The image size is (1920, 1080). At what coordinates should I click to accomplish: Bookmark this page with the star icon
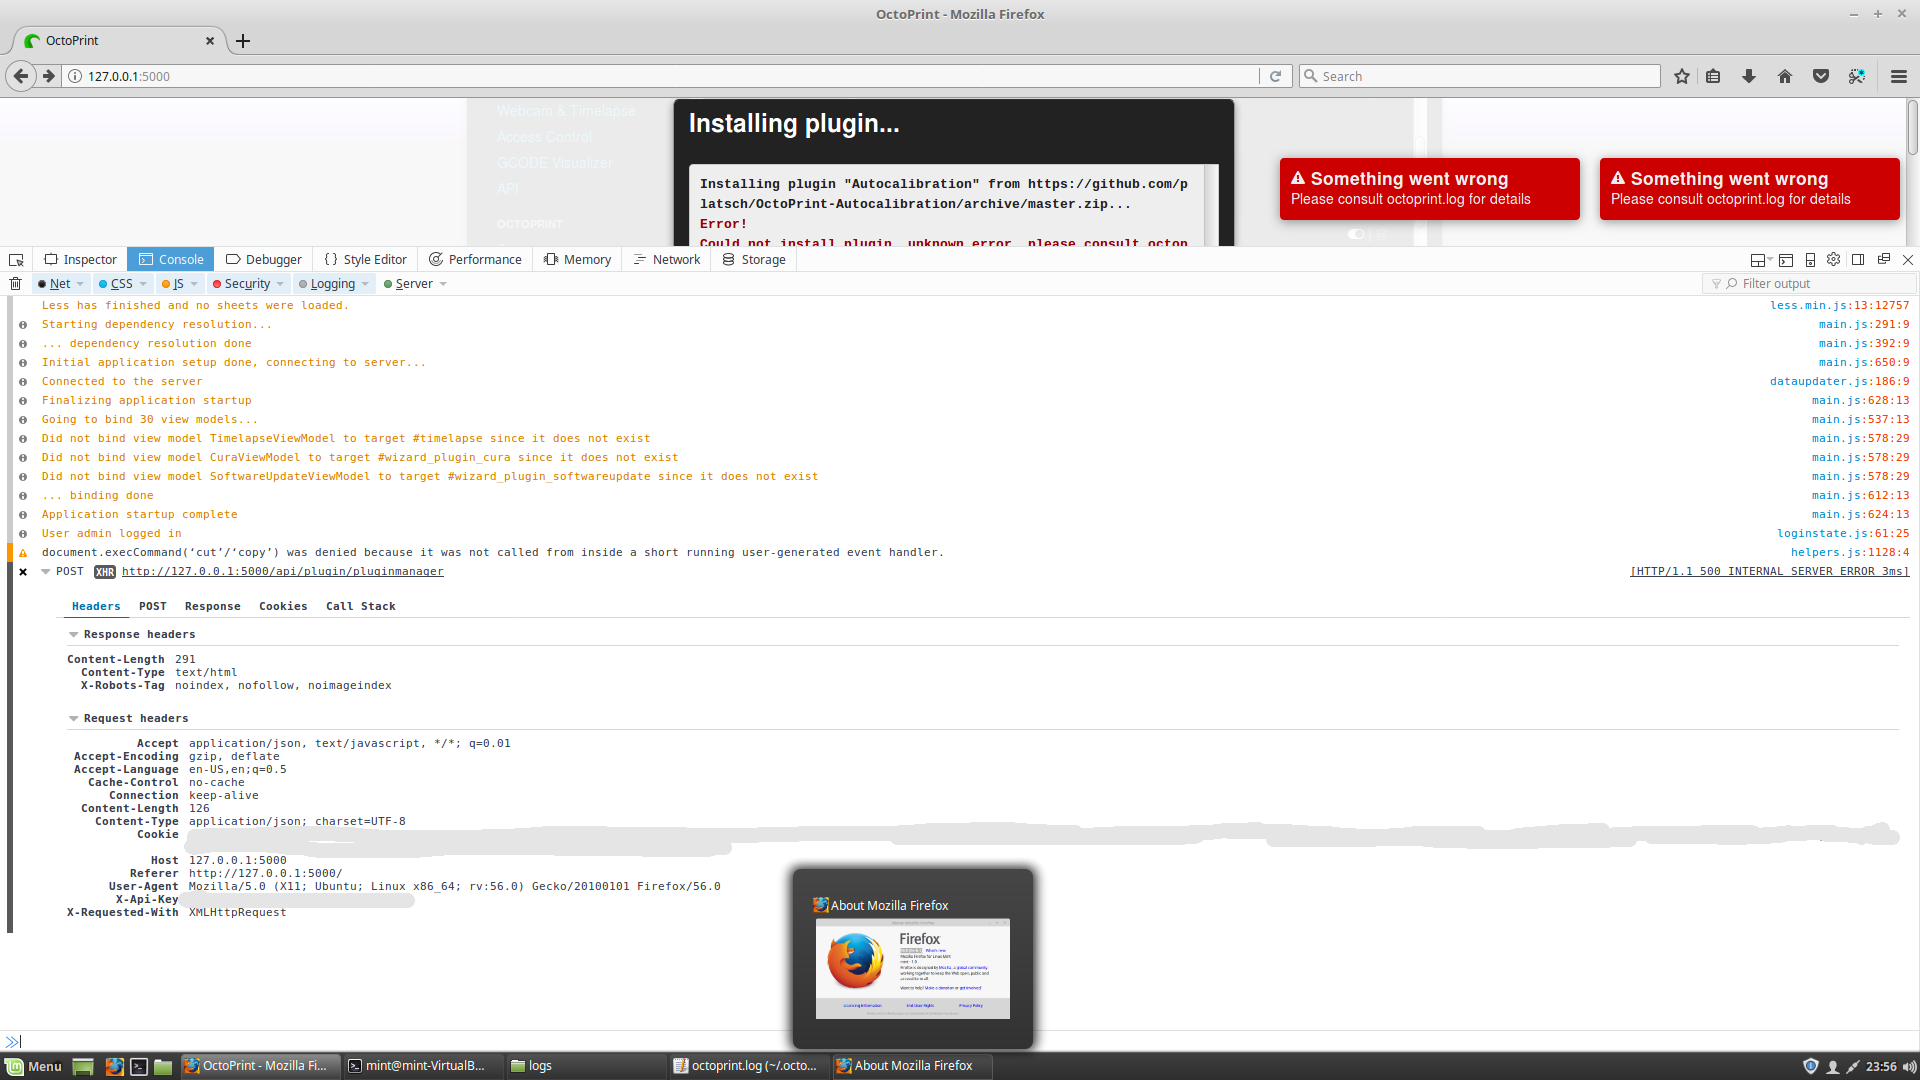[1681, 75]
